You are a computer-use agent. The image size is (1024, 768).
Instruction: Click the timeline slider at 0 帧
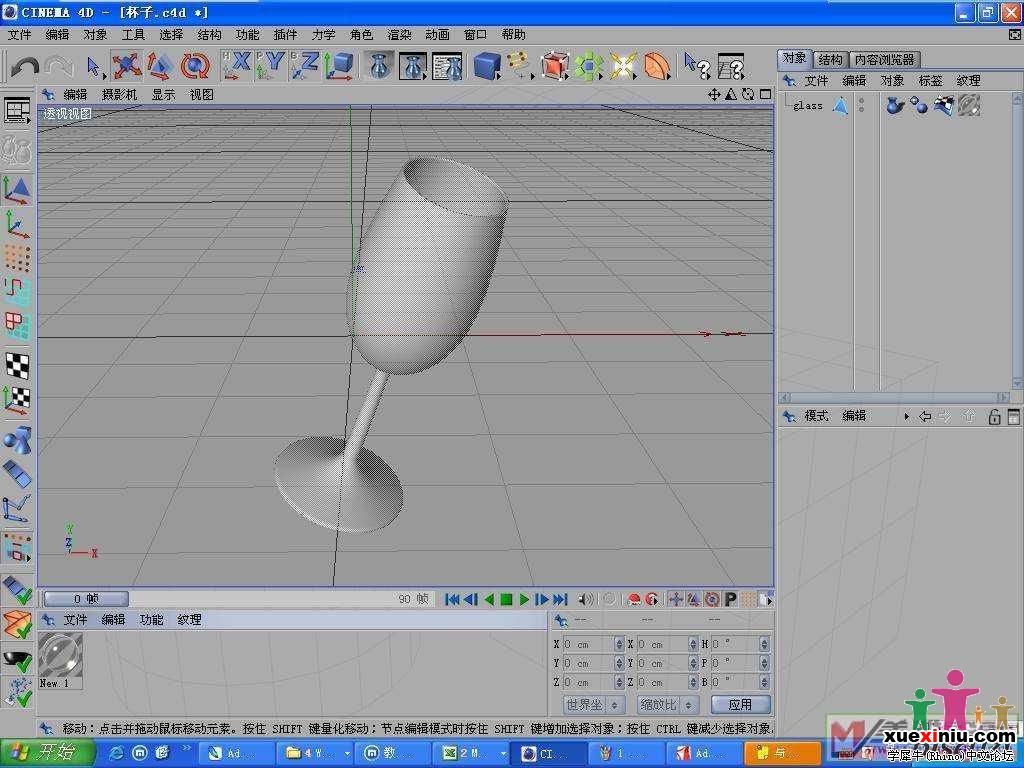(86, 599)
